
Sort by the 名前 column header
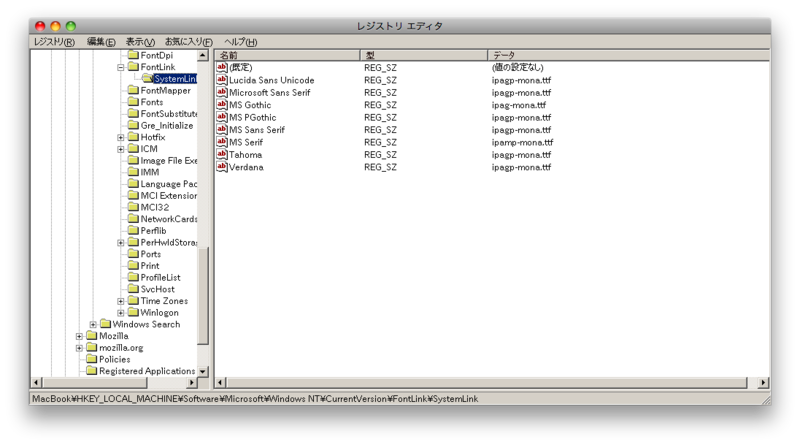click(x=287, y=55)
